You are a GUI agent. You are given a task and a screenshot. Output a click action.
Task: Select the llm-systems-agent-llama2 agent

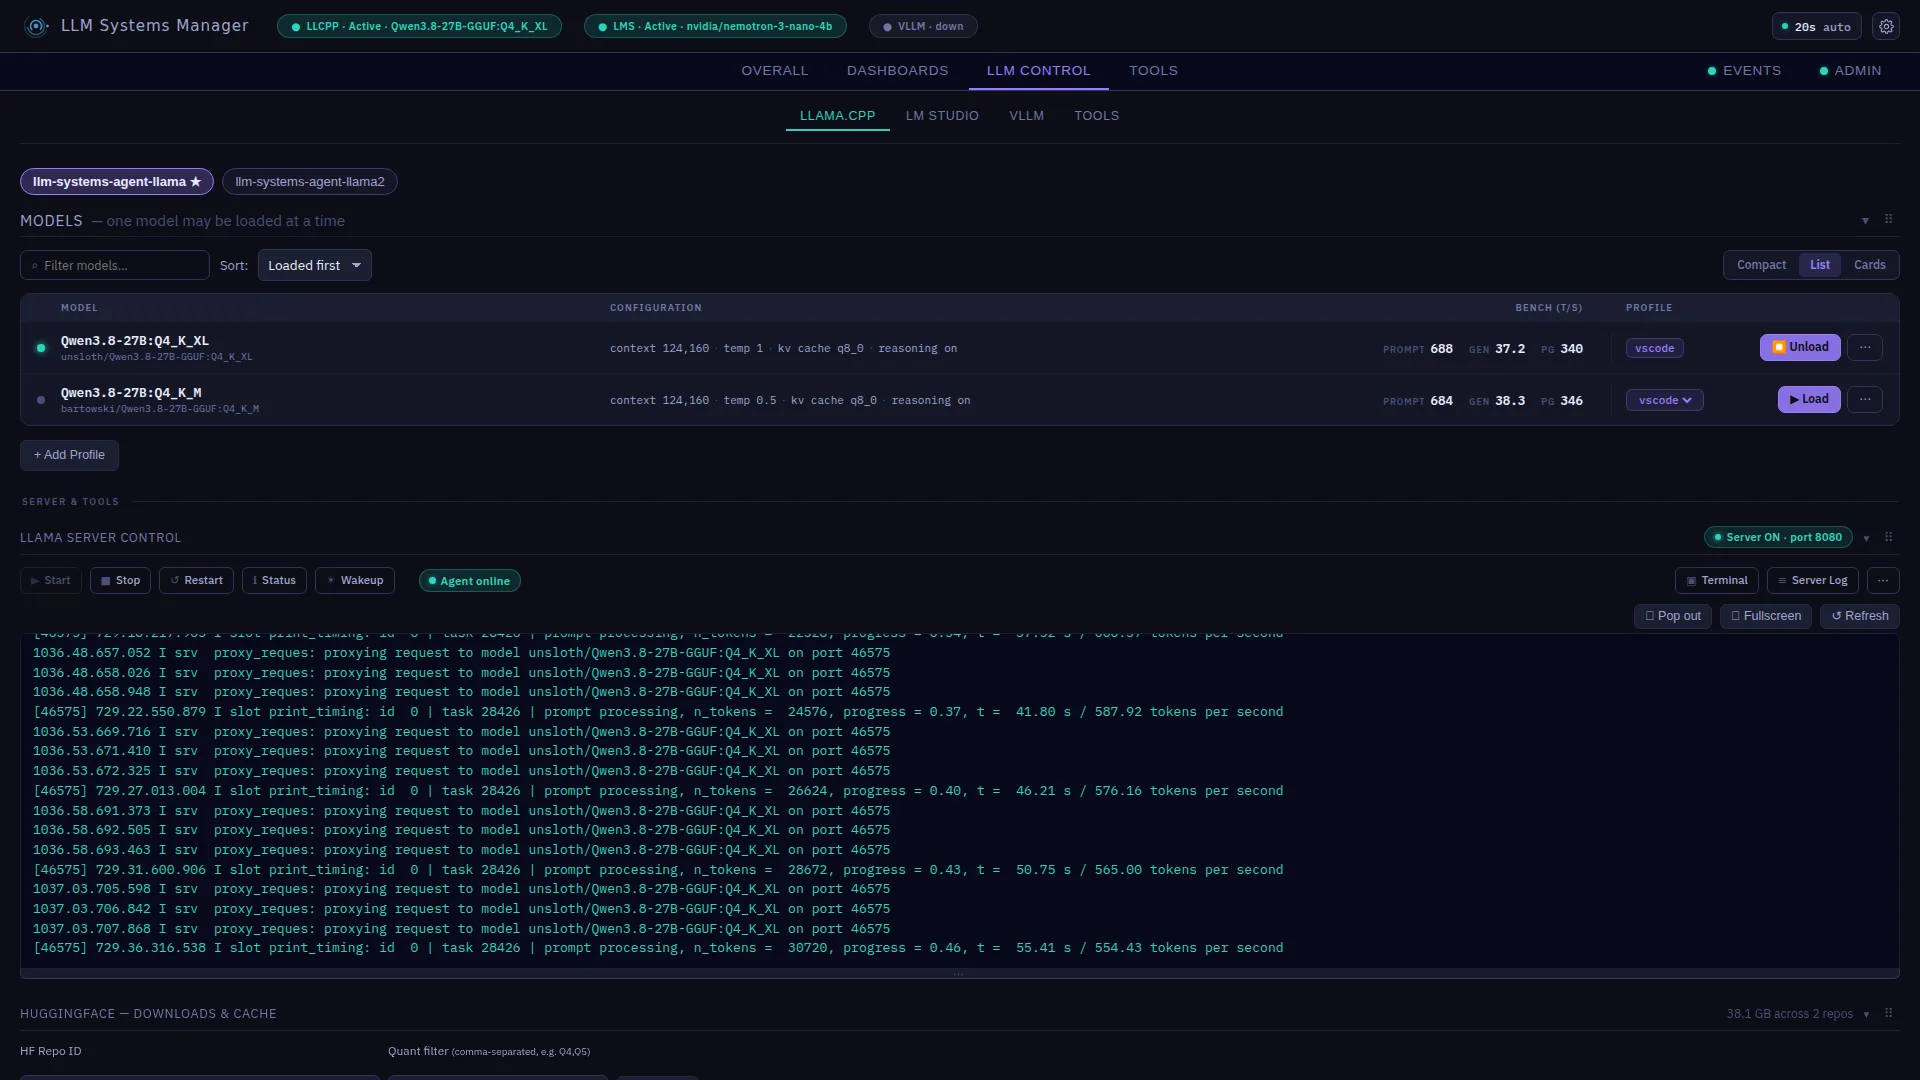(x=310, y=182)
